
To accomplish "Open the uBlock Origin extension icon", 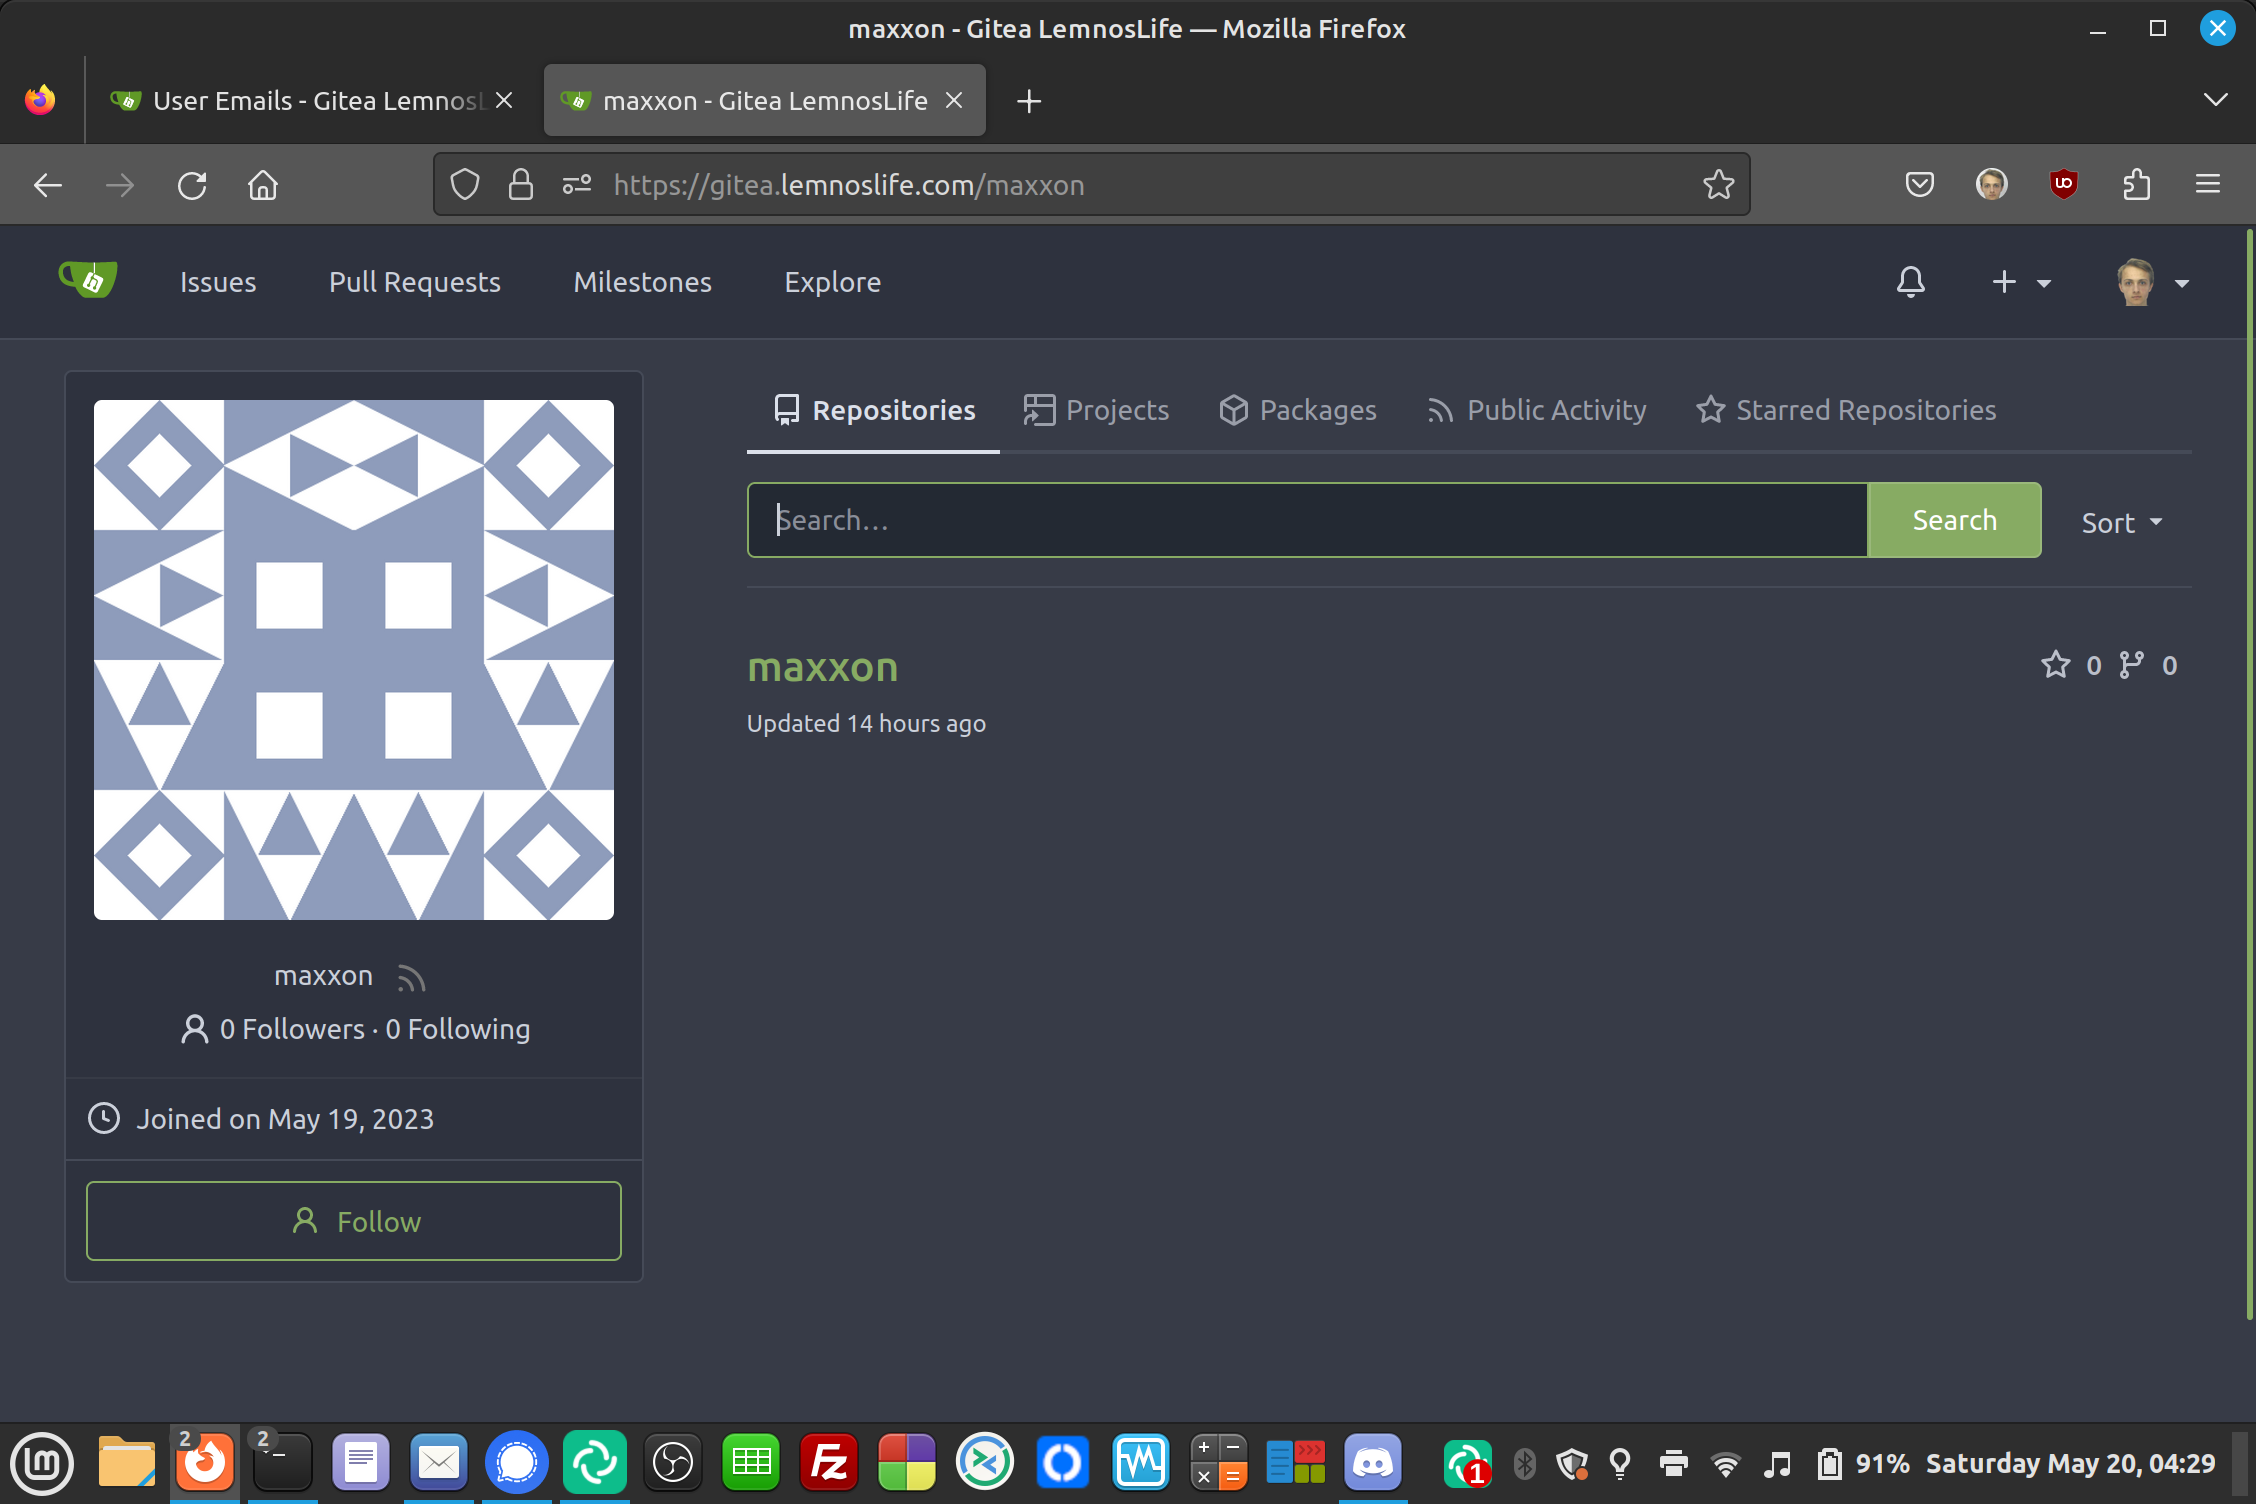I will point(2063,185).
